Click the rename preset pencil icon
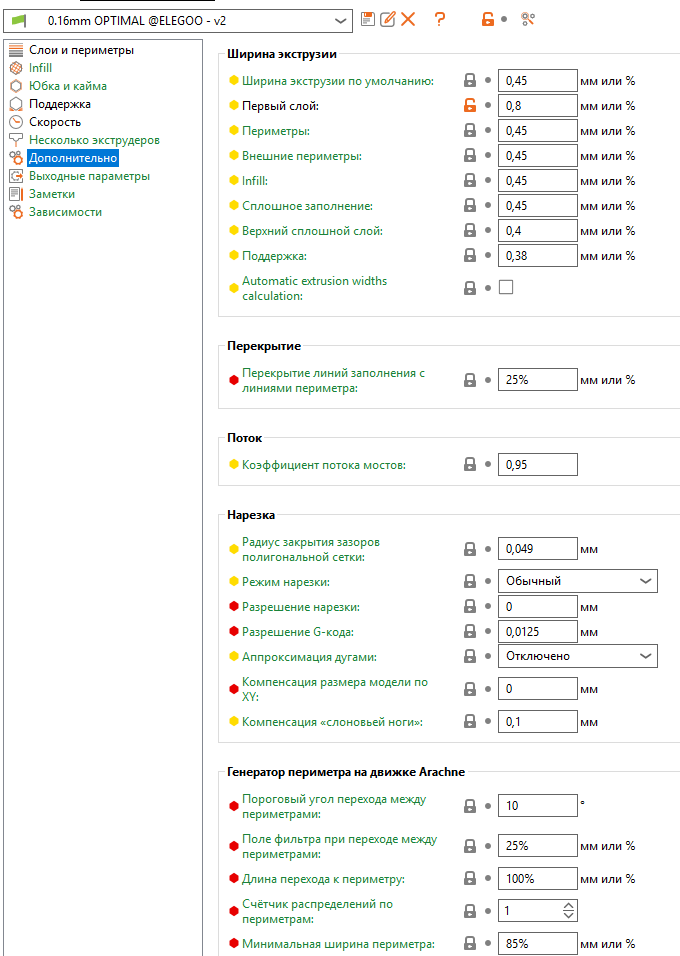Screen dimensions: 680x956 (x=388, y=19)
